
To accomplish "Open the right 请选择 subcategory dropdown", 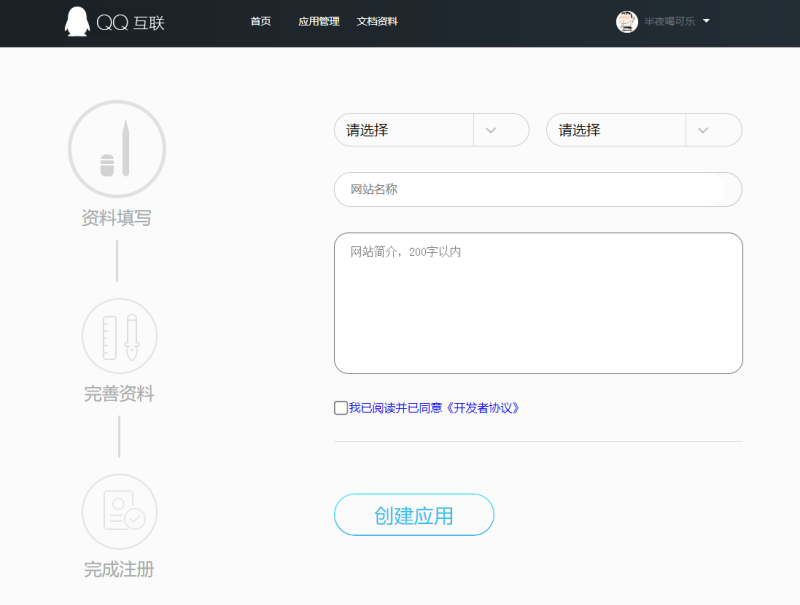I will click(616, 130).
